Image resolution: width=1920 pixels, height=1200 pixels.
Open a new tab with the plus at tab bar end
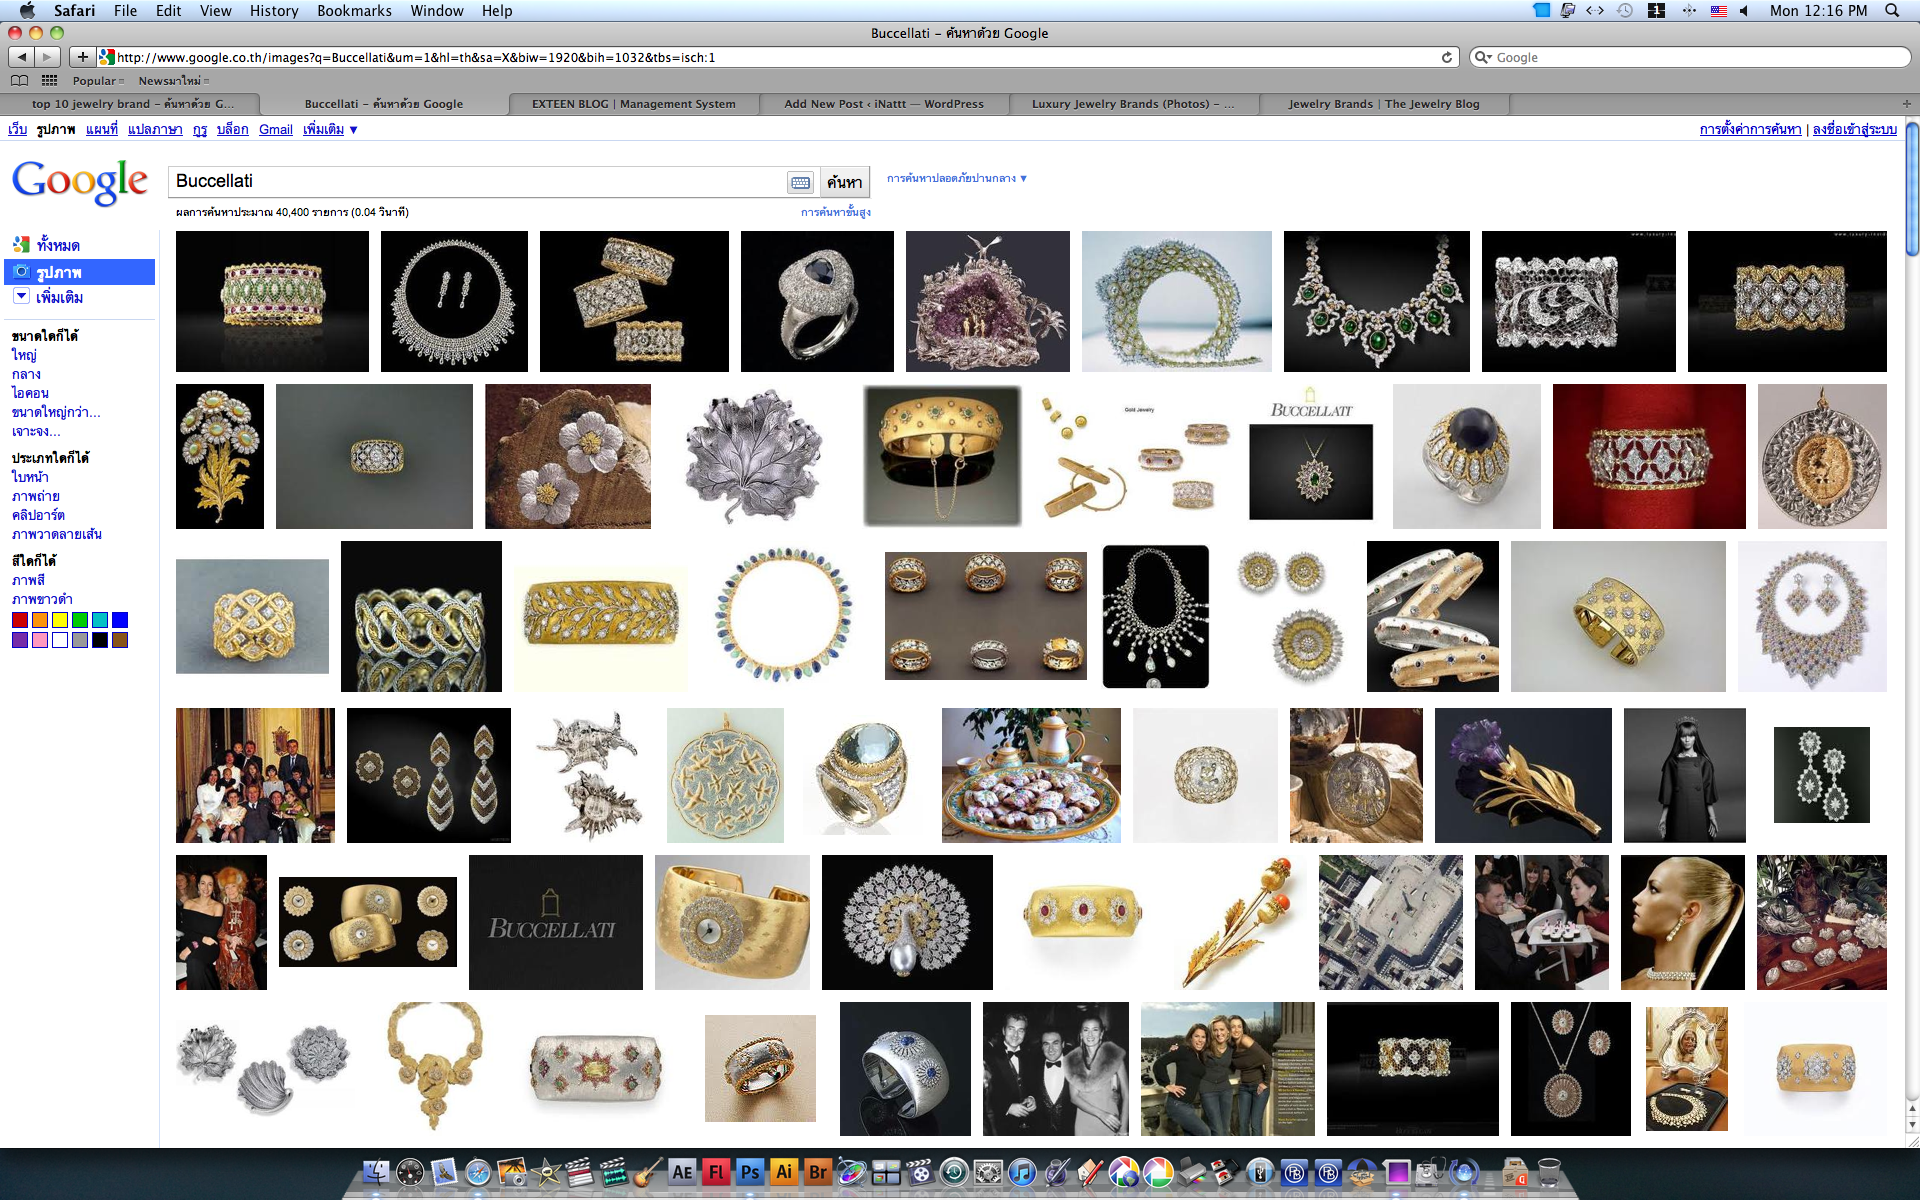pos(1906,103)
